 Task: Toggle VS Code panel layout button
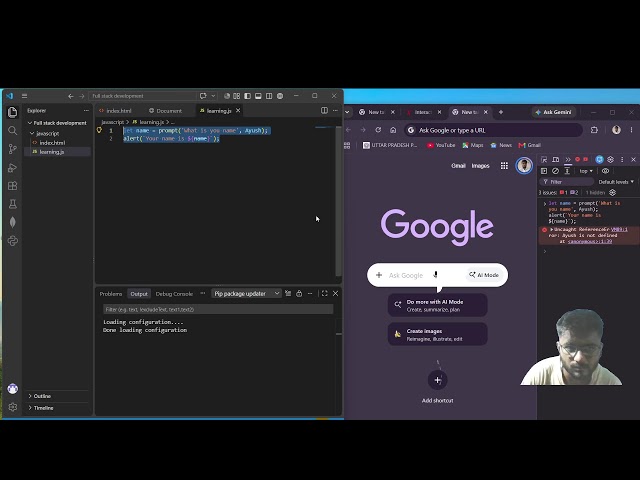(x=258, y=96)
